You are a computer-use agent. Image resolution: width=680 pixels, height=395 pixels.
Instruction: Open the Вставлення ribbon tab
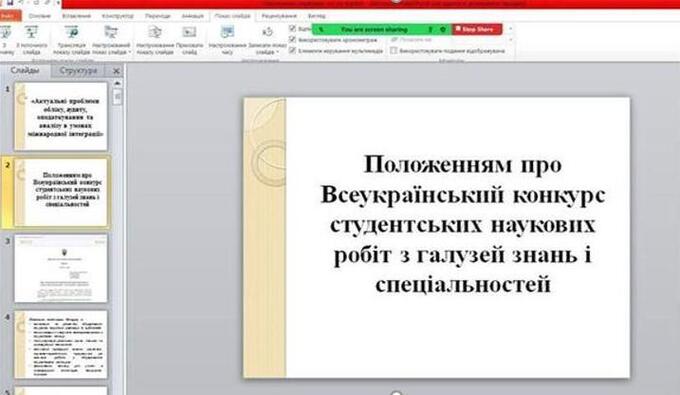76,16
